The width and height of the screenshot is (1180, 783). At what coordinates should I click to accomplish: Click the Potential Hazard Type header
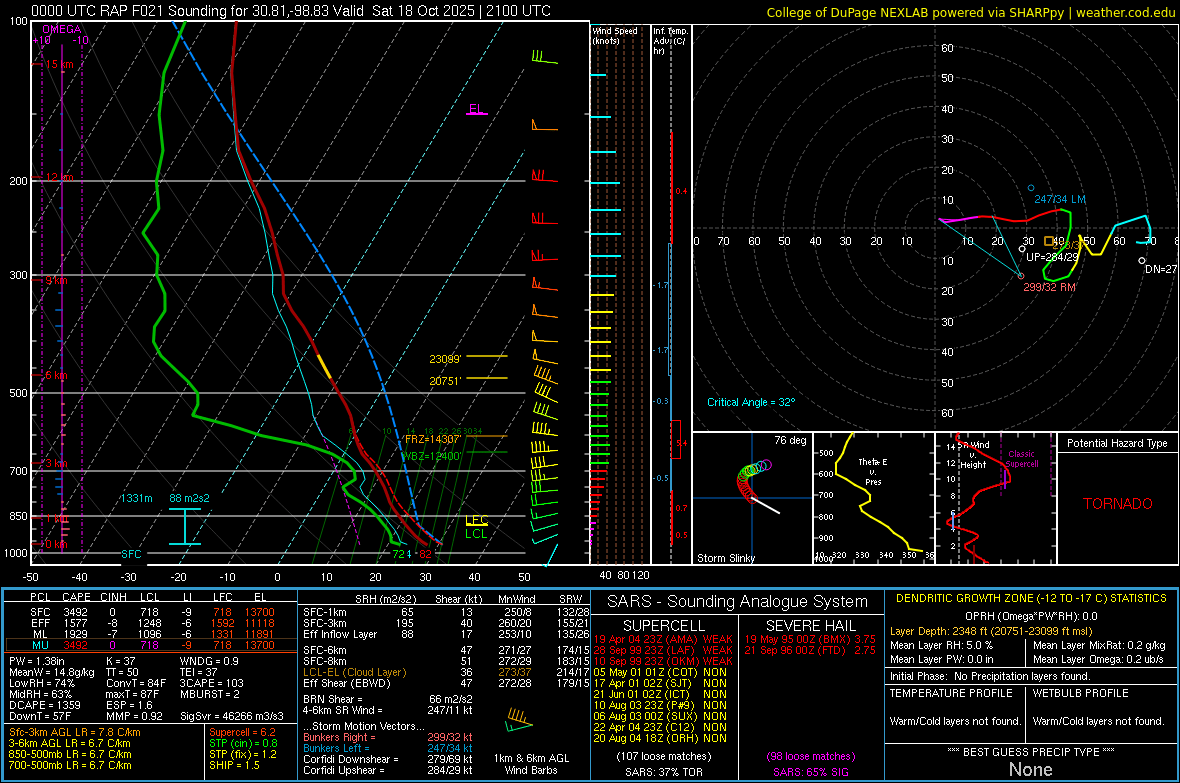[1118, 443]
